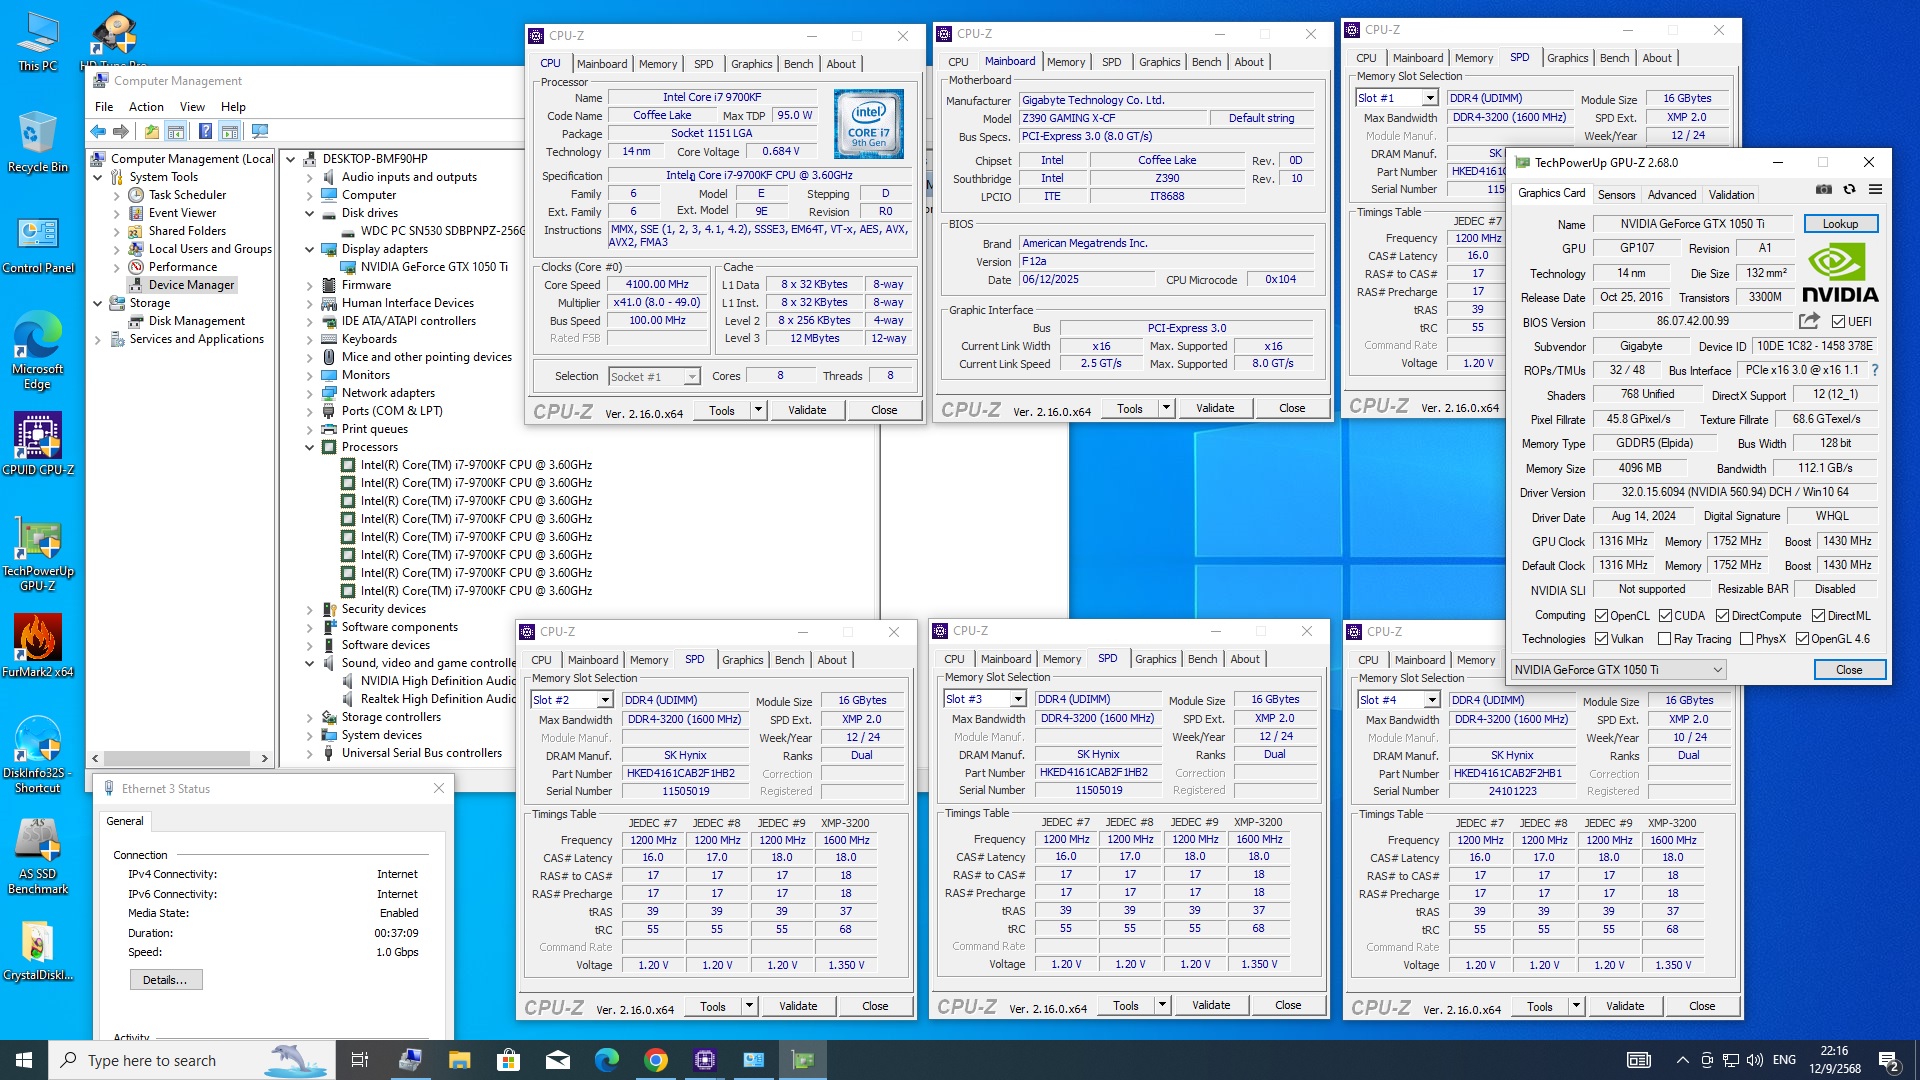1920x1080 pixels.
Task: Click the Lookup button in GPU-Z
Action: click(x=1840, y=224)
